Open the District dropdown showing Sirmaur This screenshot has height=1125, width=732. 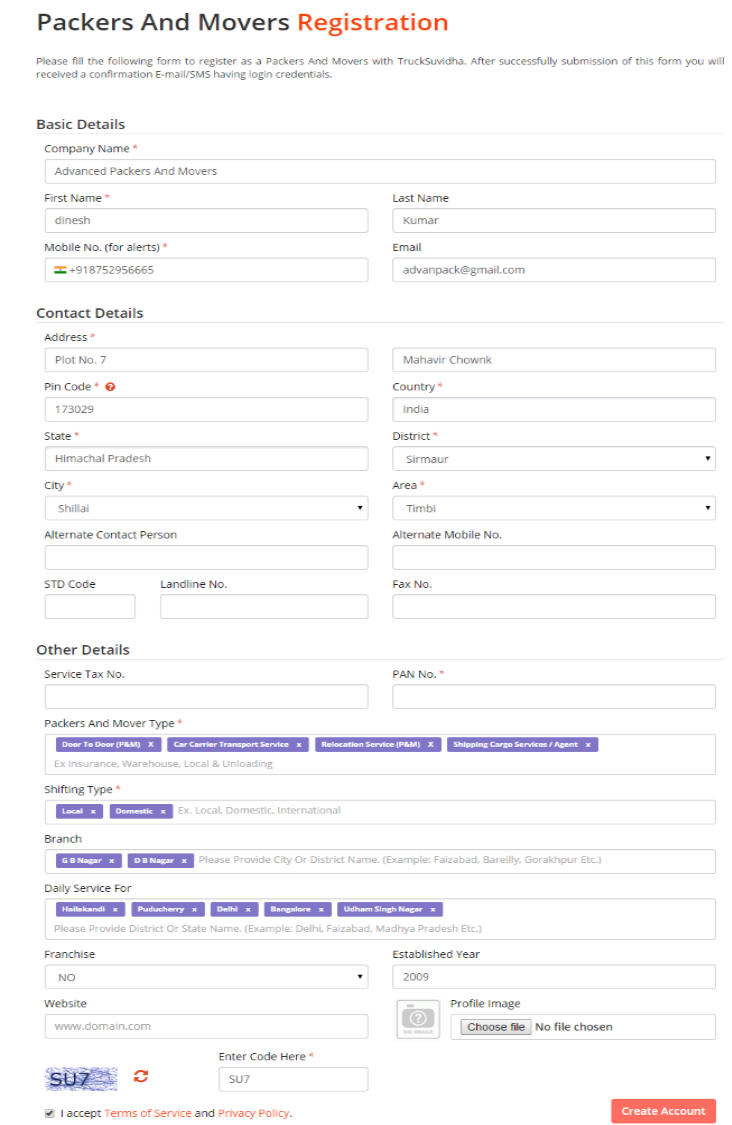[x=553, y=459]
